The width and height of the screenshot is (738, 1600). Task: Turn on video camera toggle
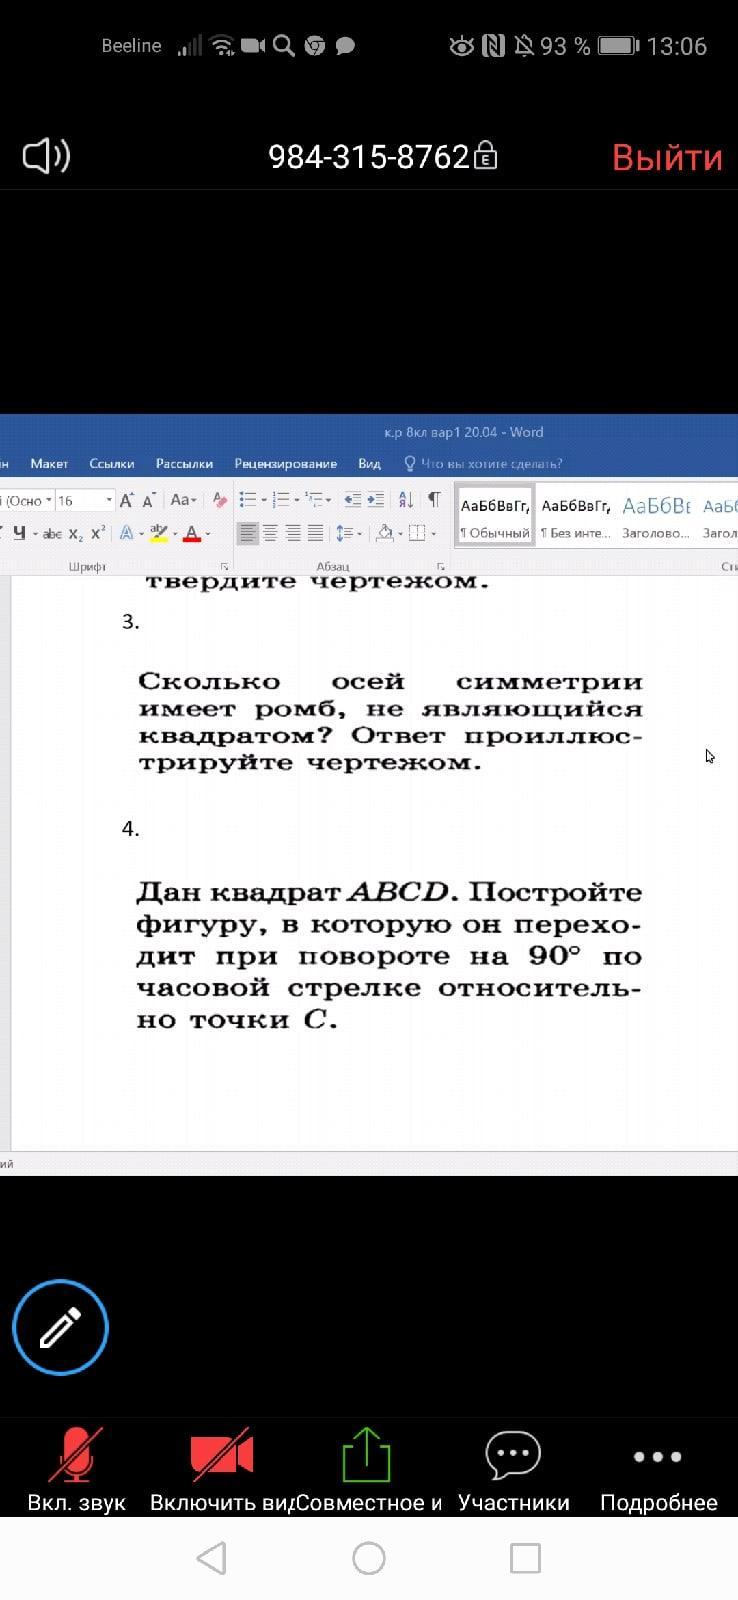pyautogui.click(x=221, y=1455)
